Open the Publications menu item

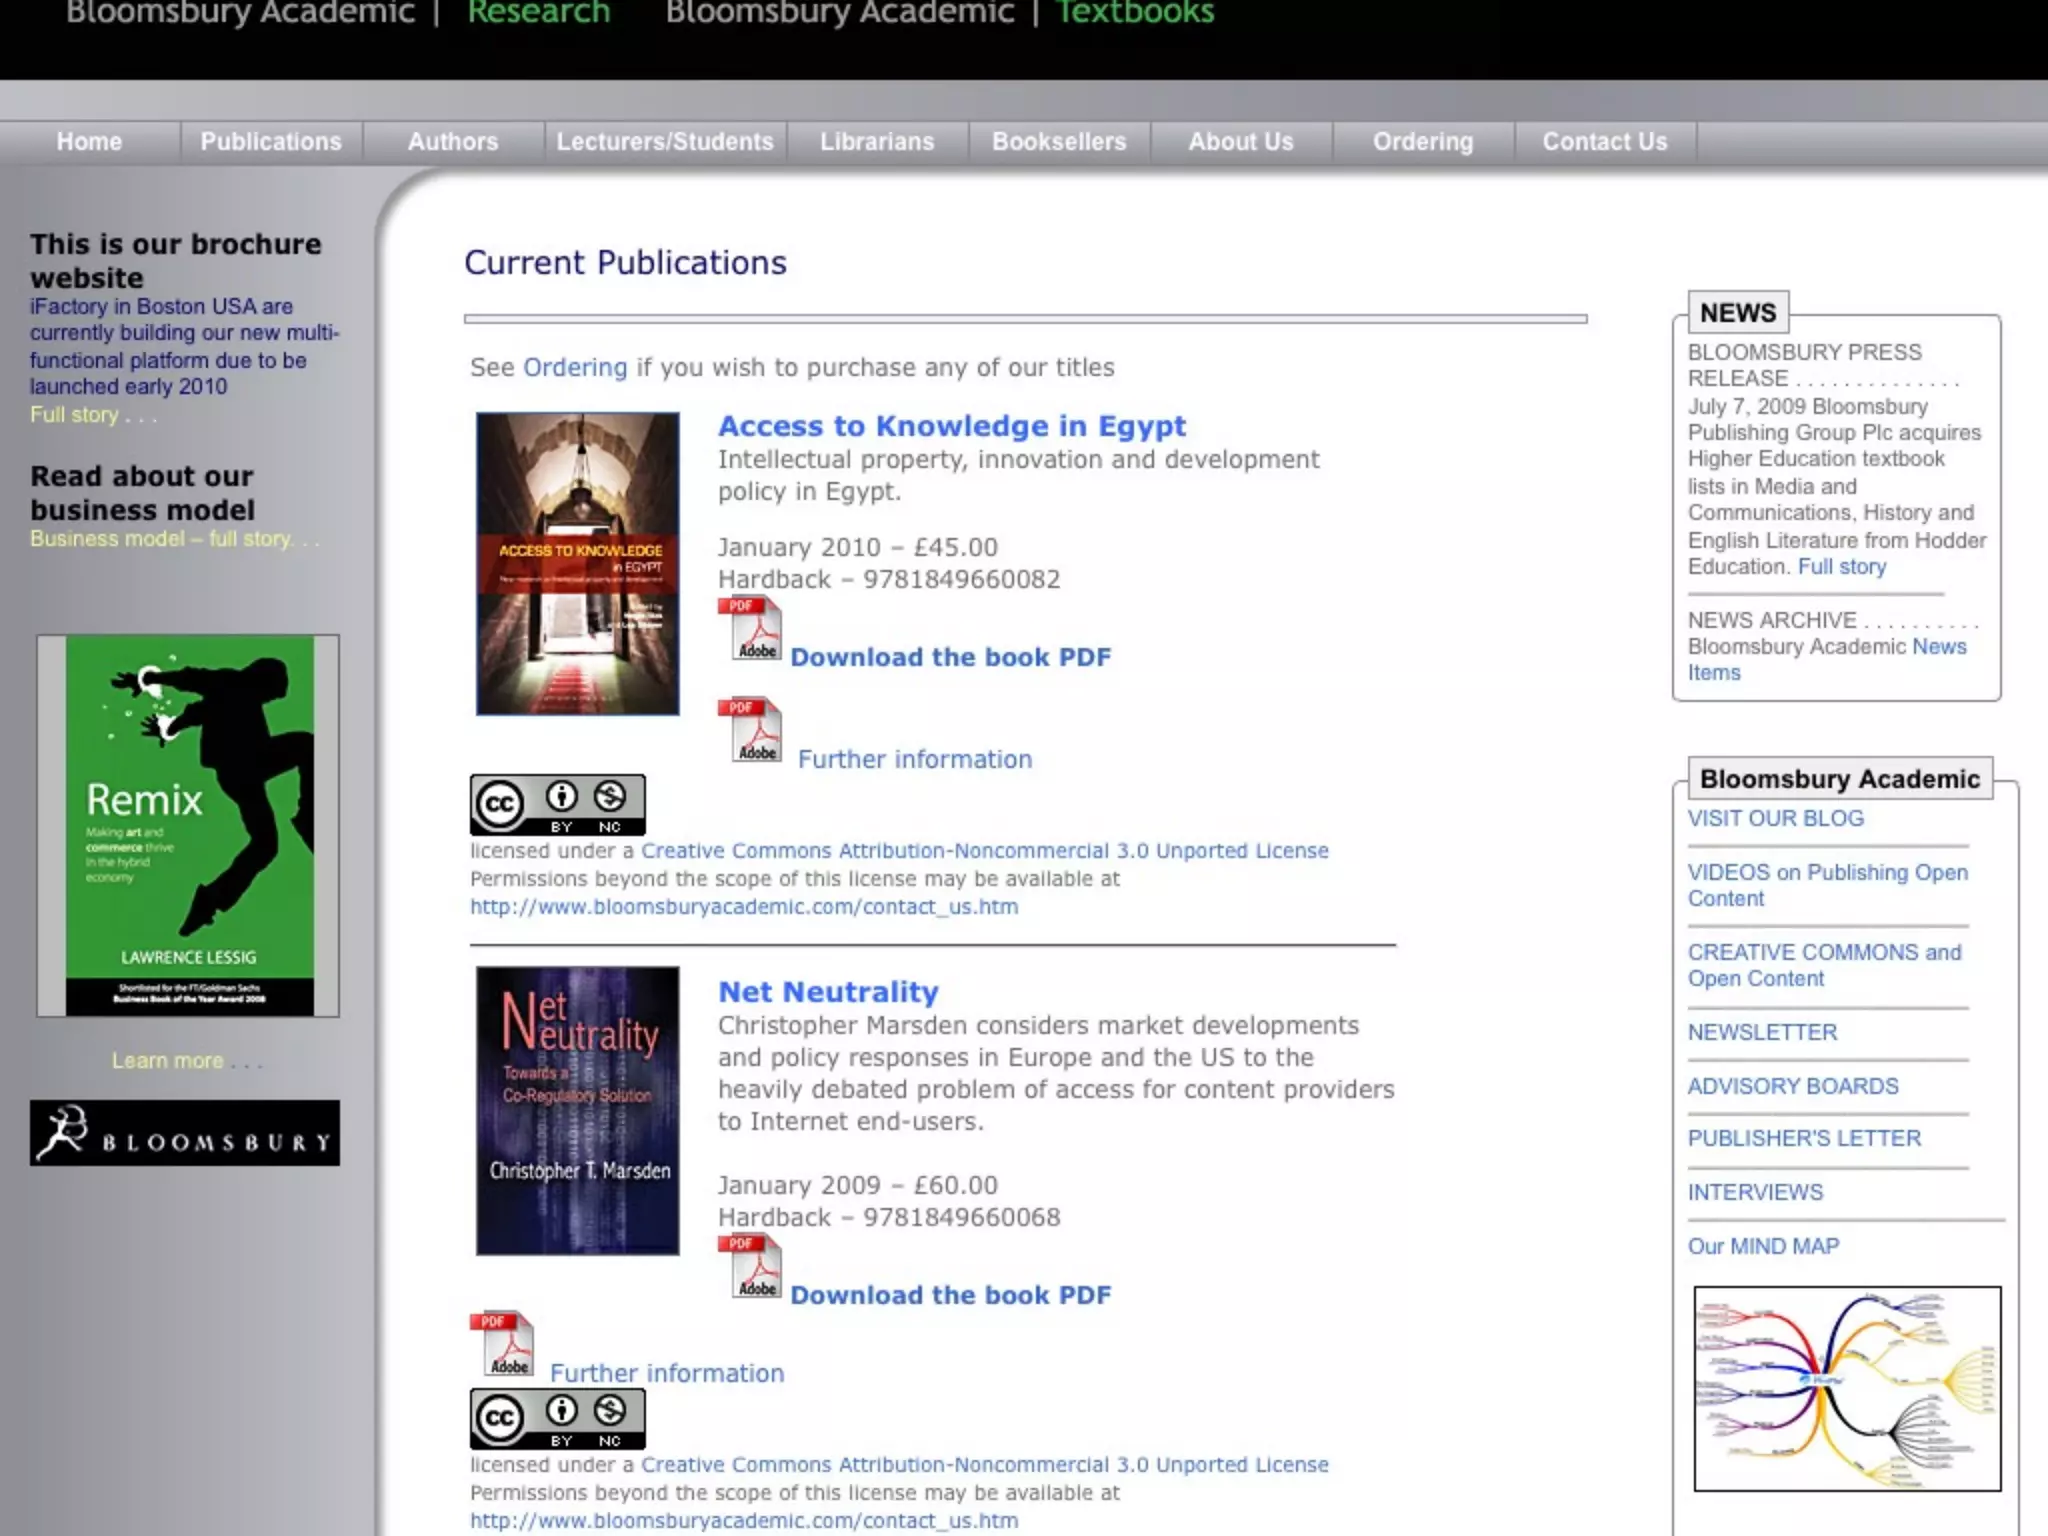click(x=271, y=142)
